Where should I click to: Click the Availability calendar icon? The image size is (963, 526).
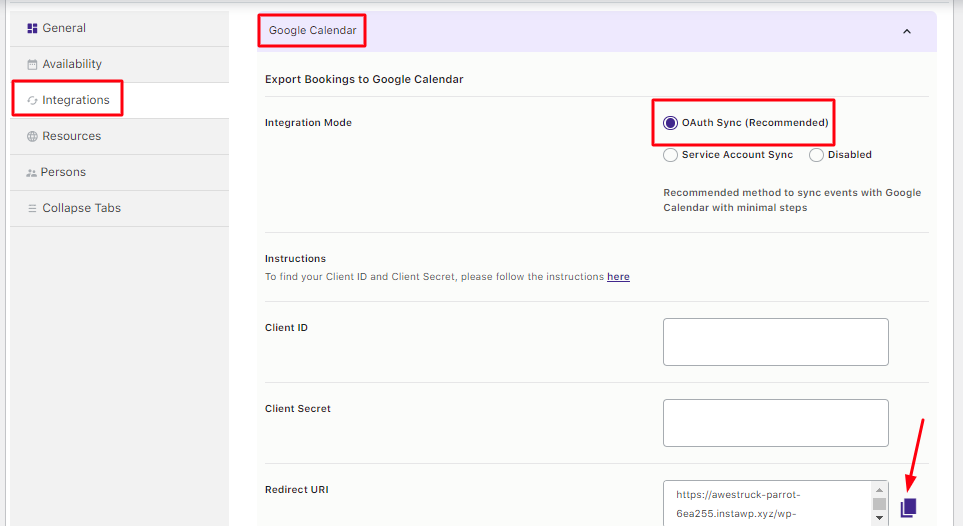[x=33, y=65]
